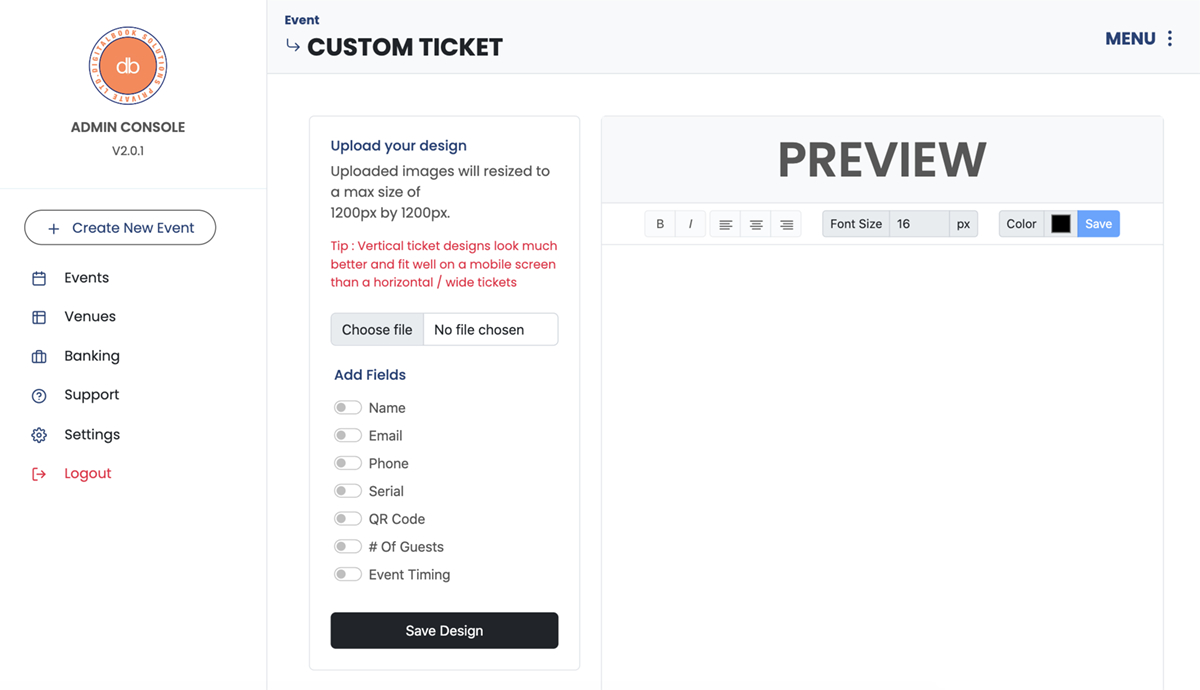The height and width of the screenshot is (690, 1200).
Task: Open the black text color swatch
Action: (x=1061, y=224)
